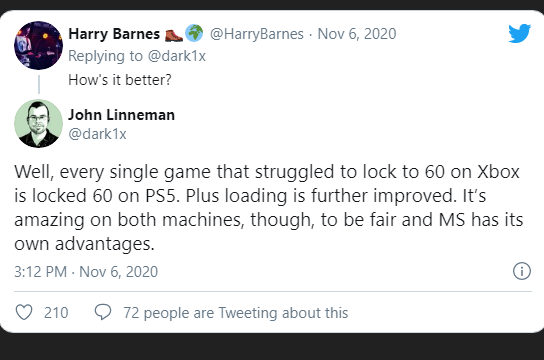Click the Twitter bird logo

pos(519,33)
